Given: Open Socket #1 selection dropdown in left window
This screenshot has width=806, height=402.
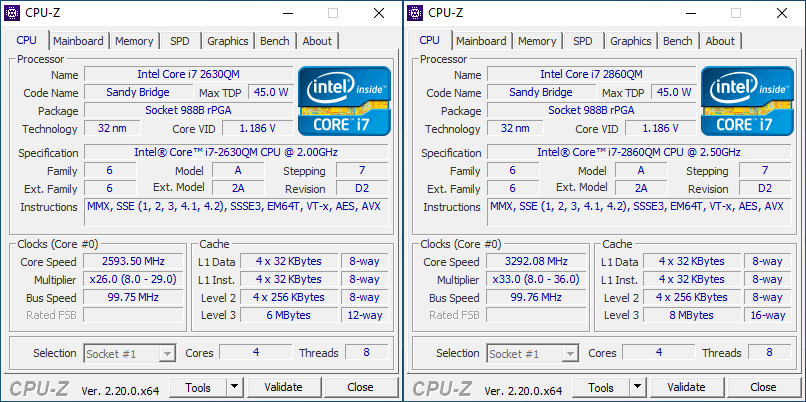Looking at the screenshot, I should coord(130,354).
